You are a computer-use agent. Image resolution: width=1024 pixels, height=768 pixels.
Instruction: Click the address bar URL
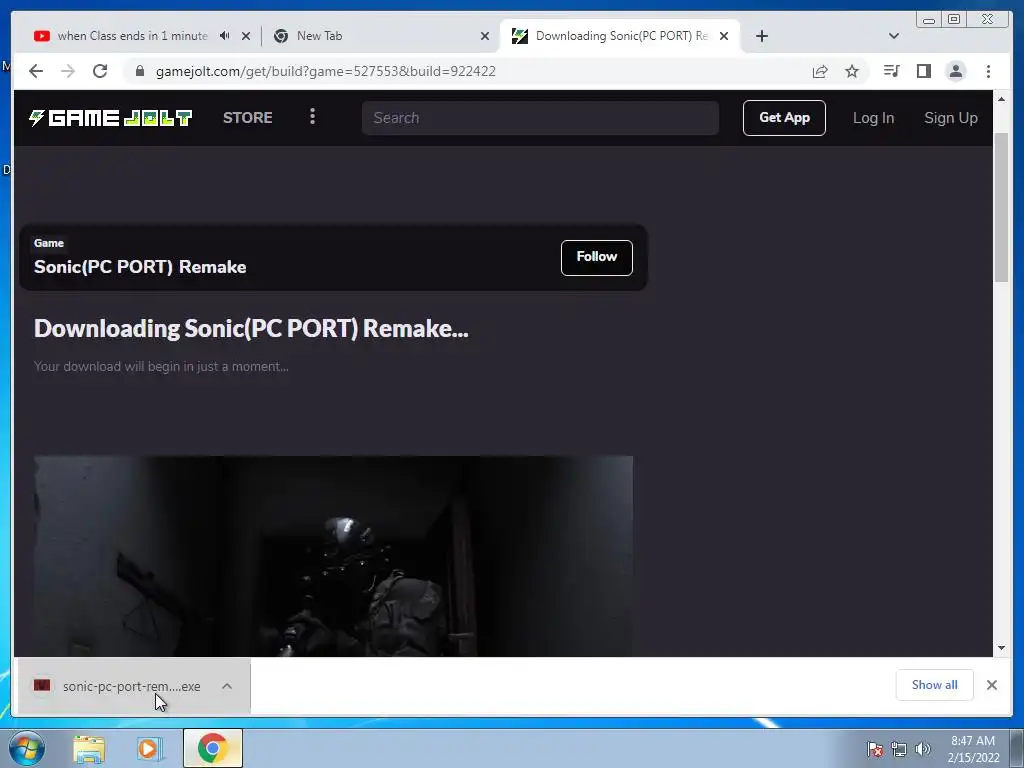(325, 71)
